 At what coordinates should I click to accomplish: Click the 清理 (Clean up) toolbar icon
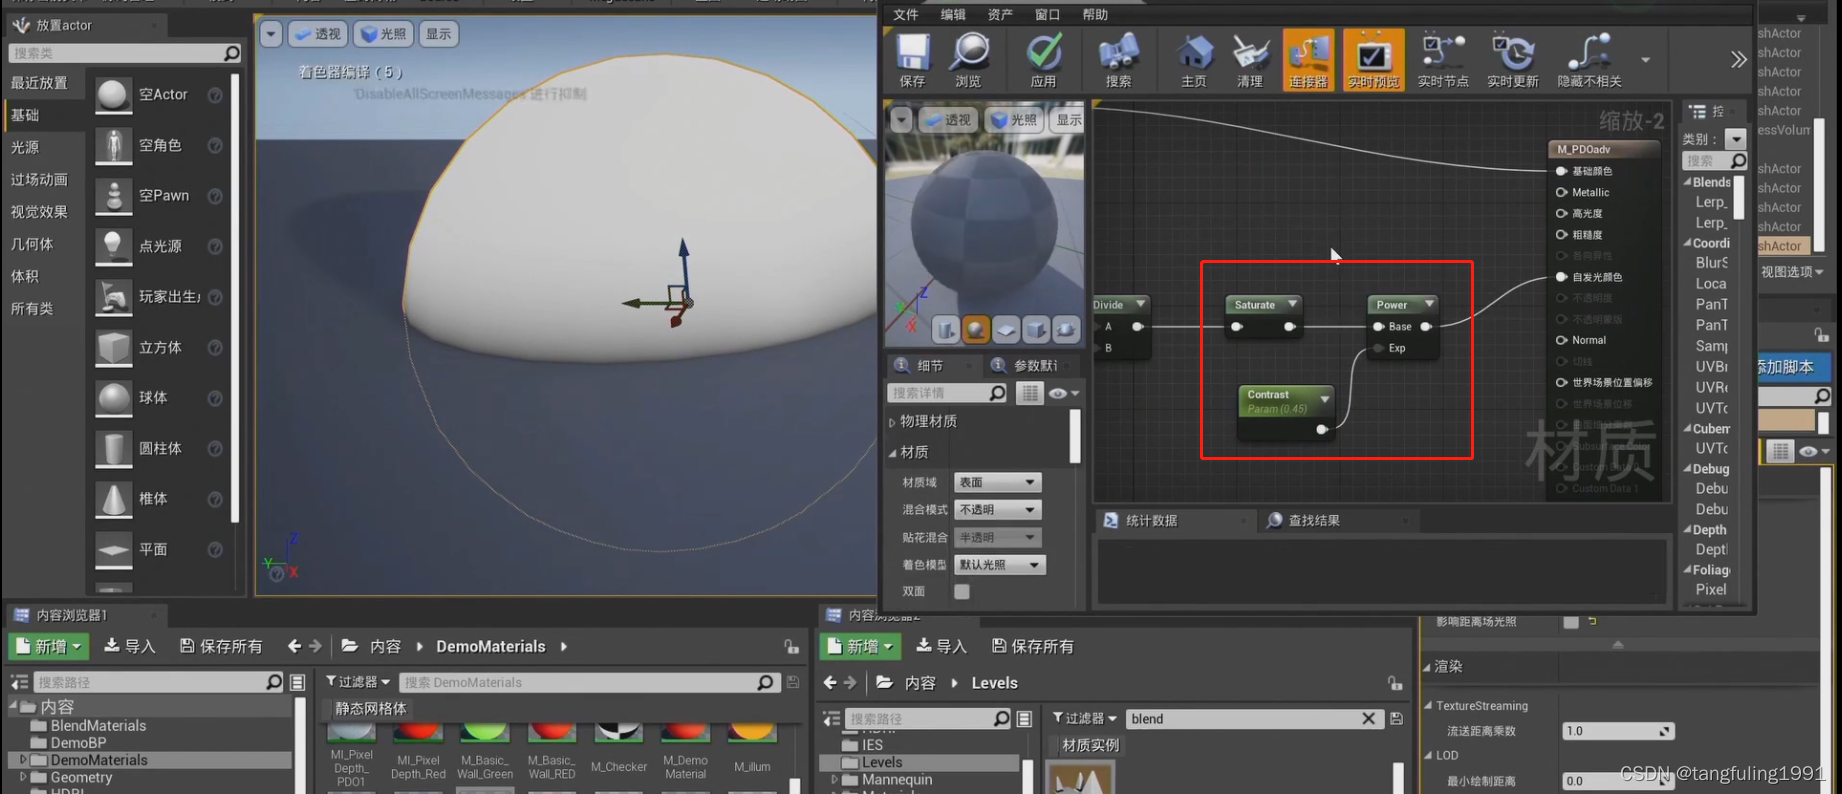[x=1250, y=60]
